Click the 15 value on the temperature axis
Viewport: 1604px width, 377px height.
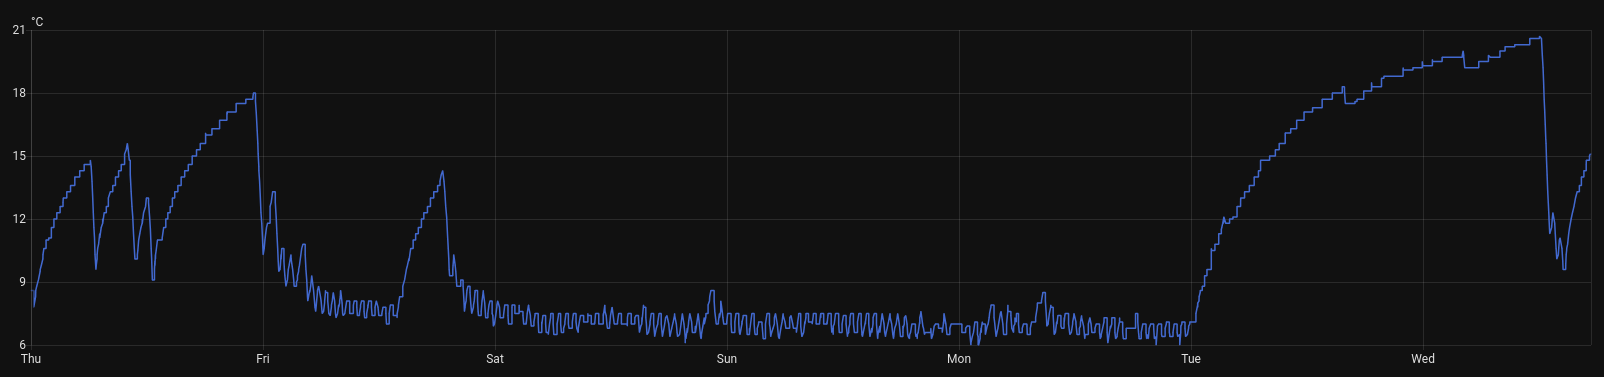19,156
